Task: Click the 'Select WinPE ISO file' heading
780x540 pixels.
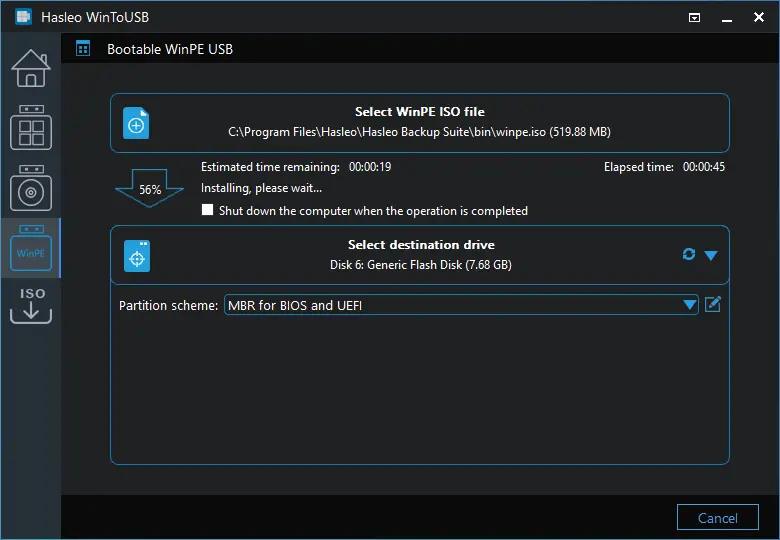Action: point(420,111)
